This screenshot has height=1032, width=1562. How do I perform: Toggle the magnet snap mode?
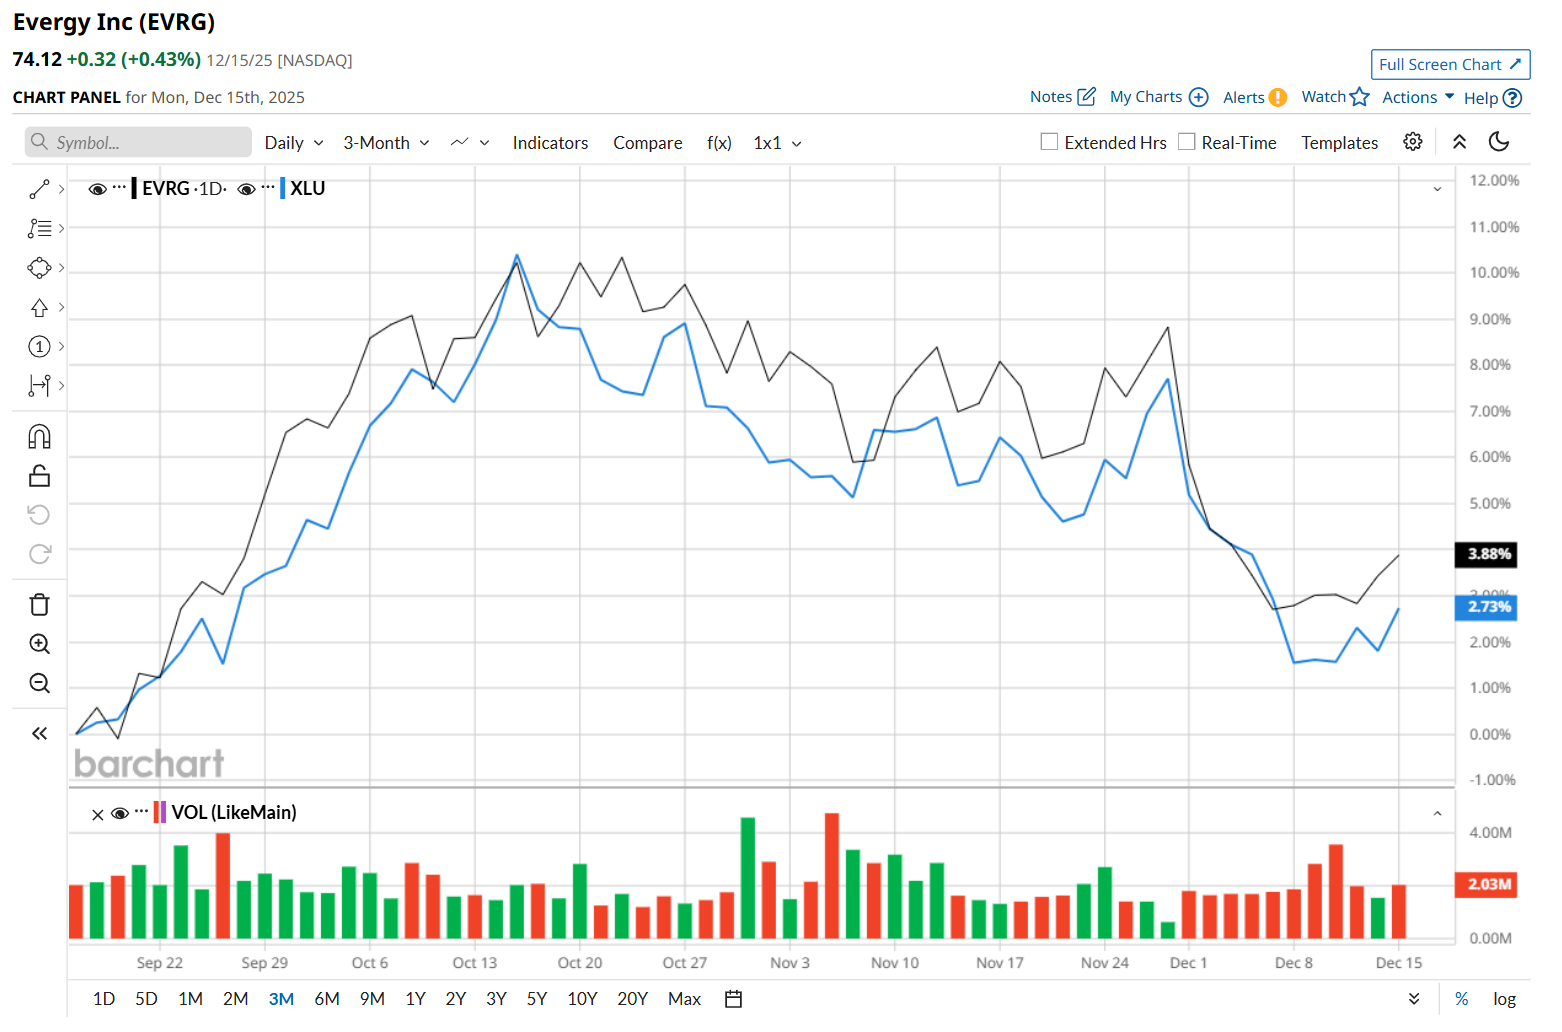(x=39, y=437)
